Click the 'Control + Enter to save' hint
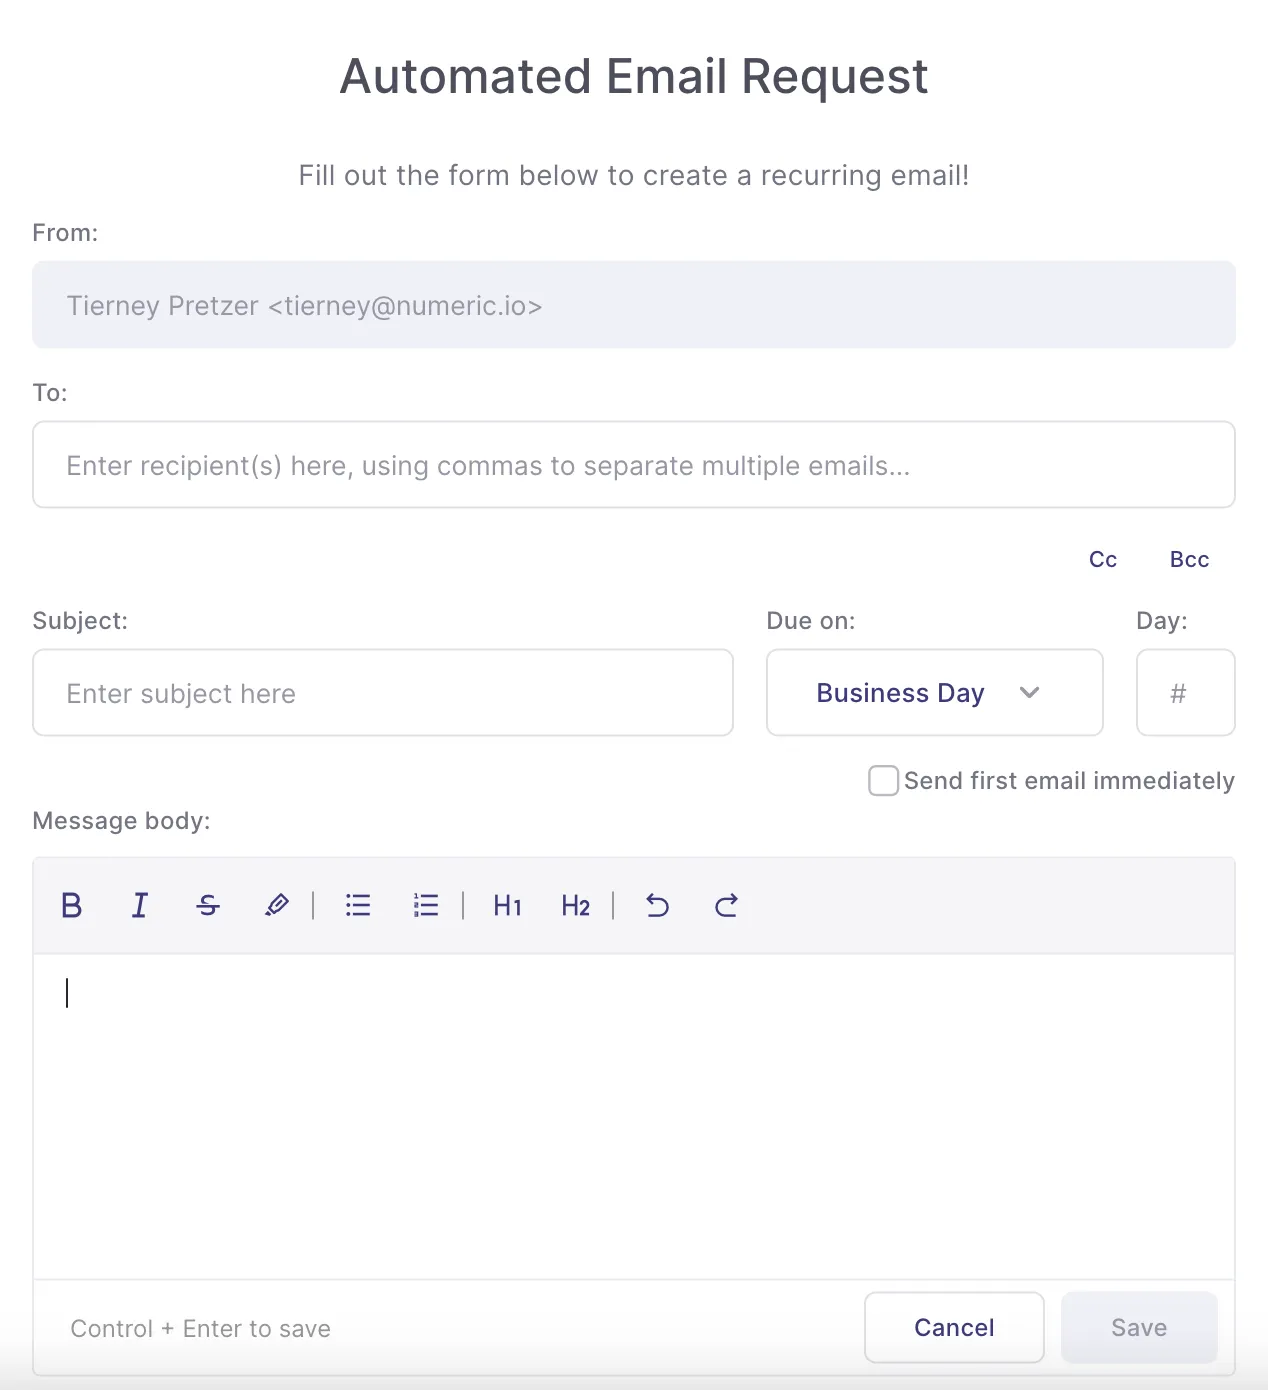The width and height of the screenshot is (1268, 1390). pyautogui.click(x=200, y=1328)
